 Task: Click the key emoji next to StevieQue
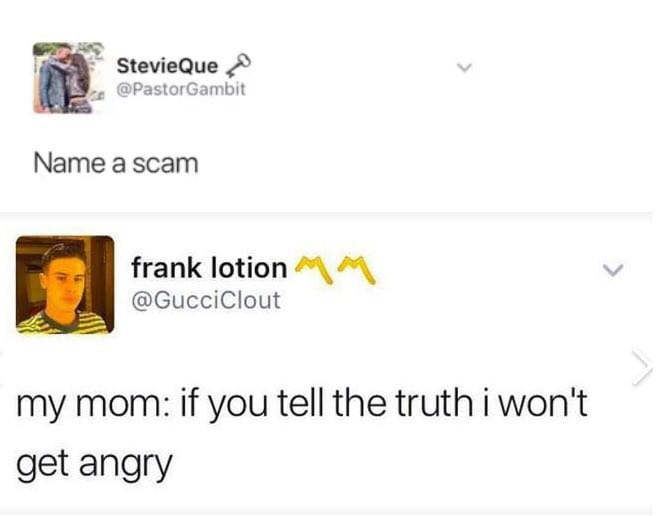coord(238,66)
